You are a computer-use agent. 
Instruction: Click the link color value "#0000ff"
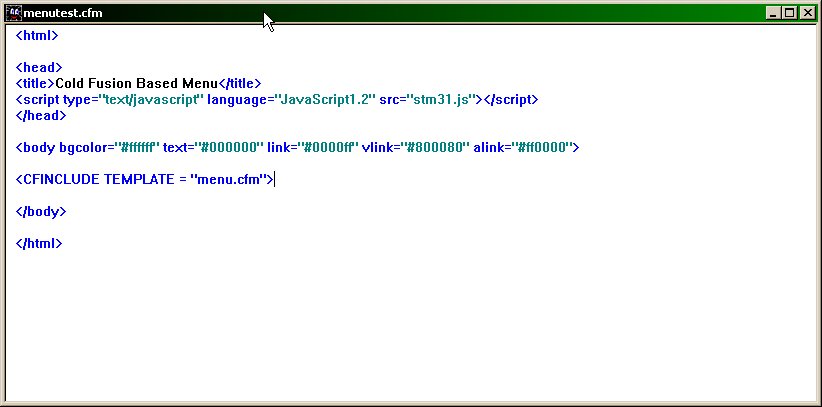[329, 147]
